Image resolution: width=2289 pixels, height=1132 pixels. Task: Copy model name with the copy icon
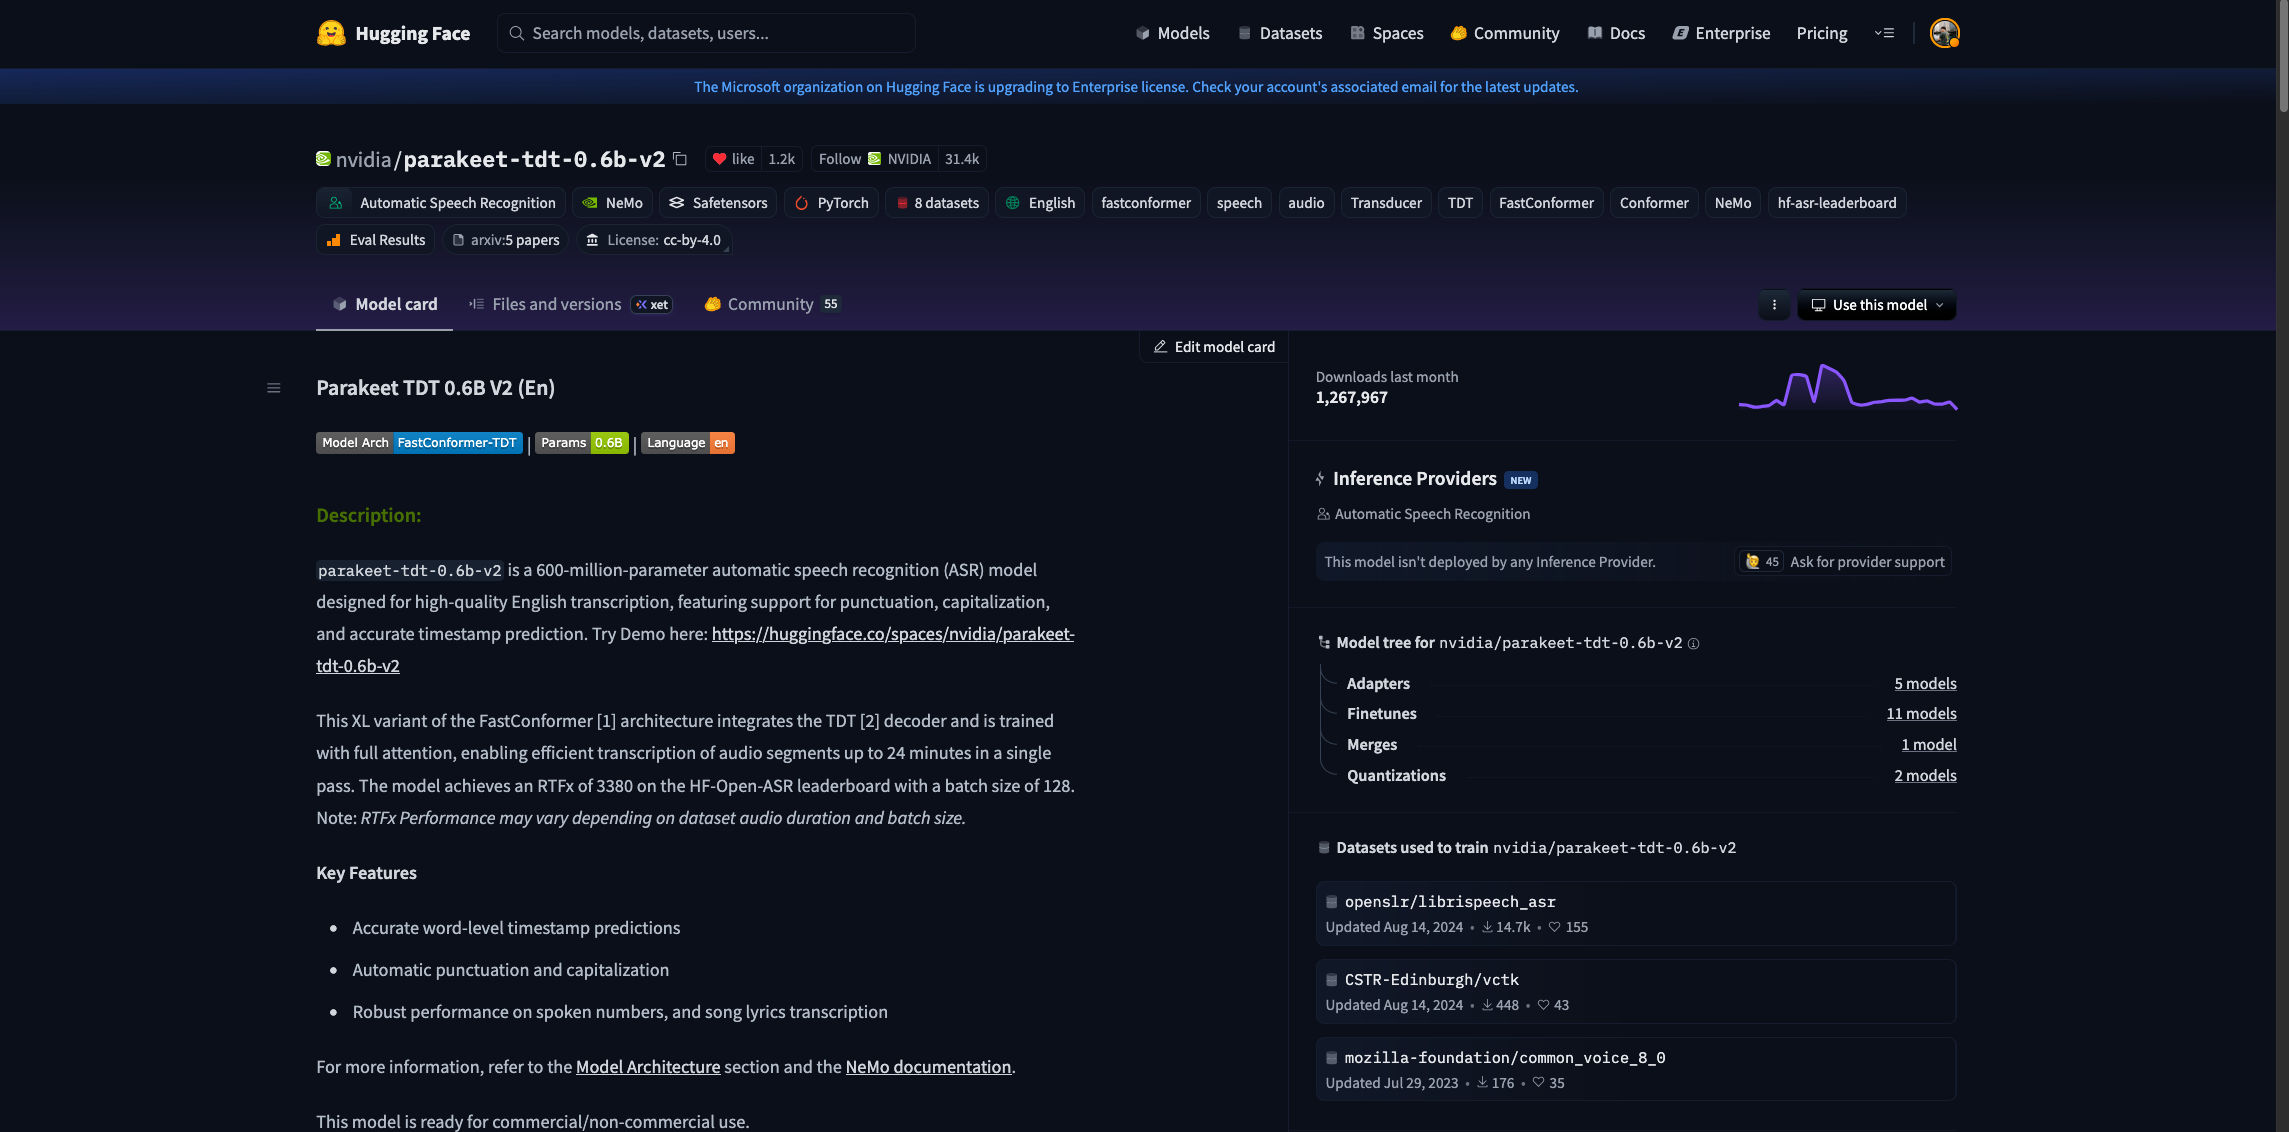pos(680,159)
